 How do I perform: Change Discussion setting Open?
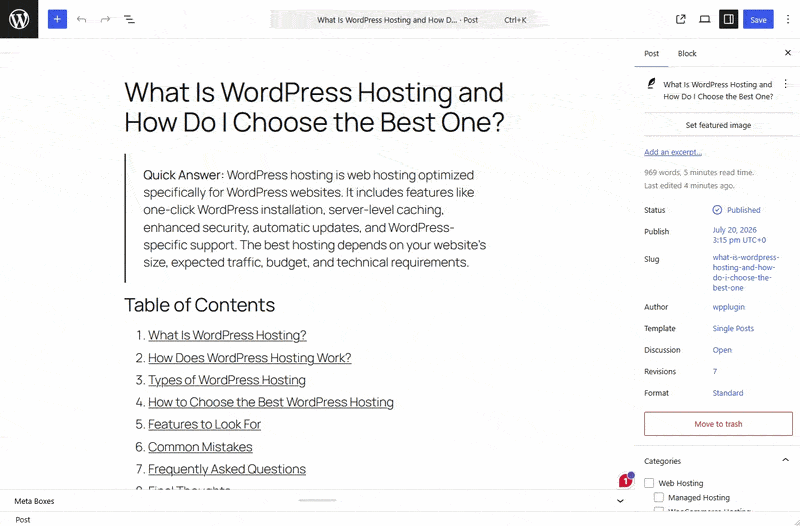[x=722, y=350]
